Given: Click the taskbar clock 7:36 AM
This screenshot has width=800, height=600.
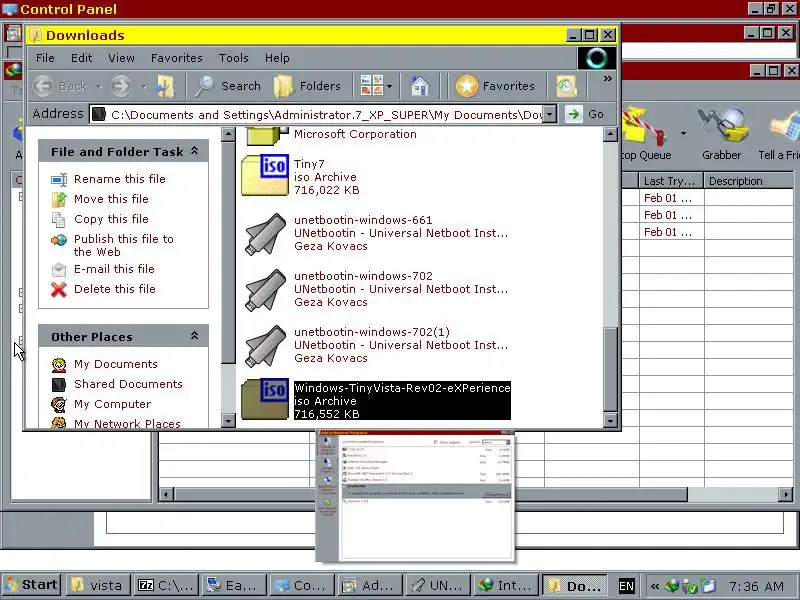Looking at the screenshot, I should 756,586.
